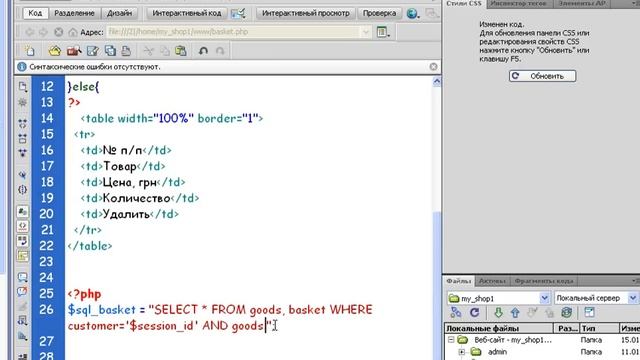The image size is (640, 360).
Task: Click the Cut scissors icon
Action: pos(149,51)
